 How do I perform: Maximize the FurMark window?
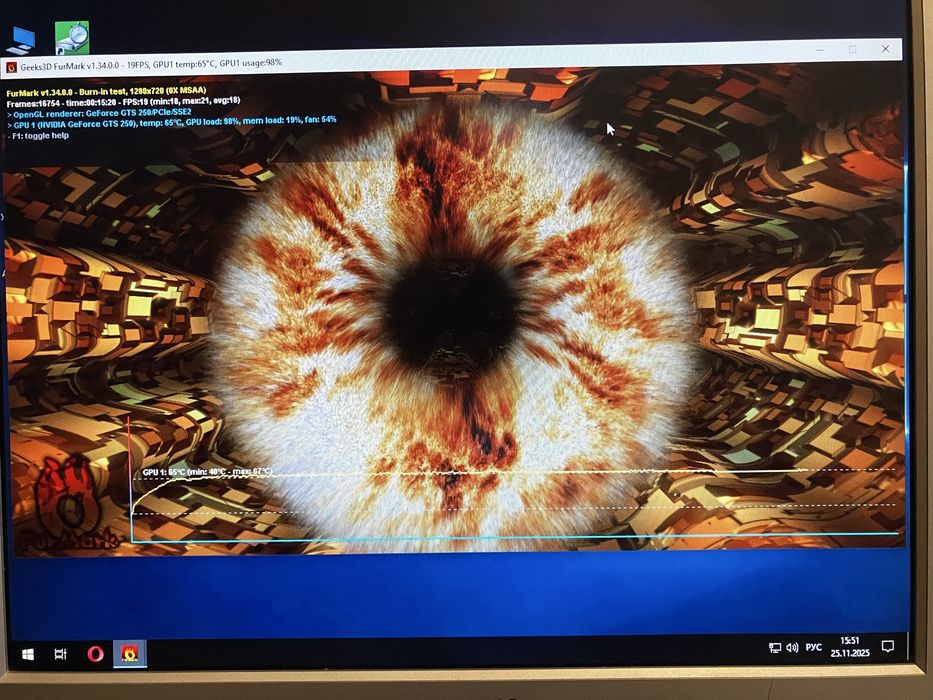click(853, 49)
